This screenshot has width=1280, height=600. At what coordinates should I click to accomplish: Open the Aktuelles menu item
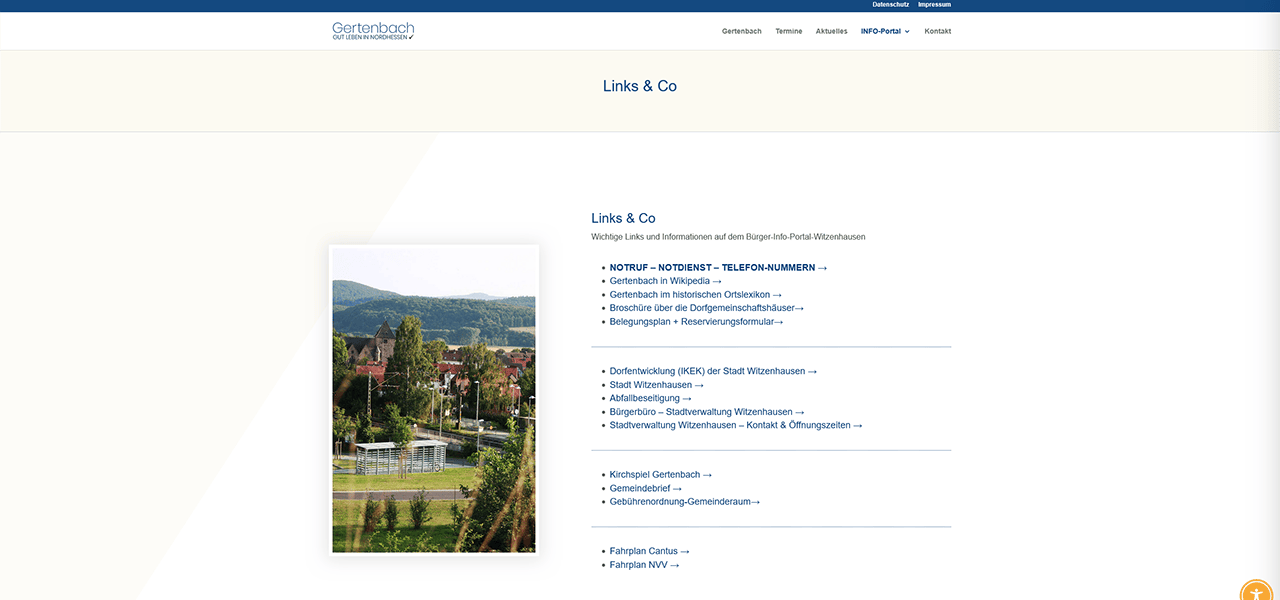[x=831, y=31]
